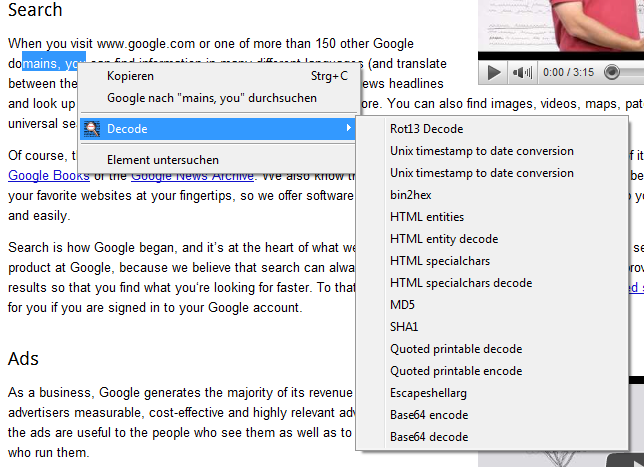Select the first Unix timestamp to date conversion
Image resolution: width=644 pixels, height=467 pixels.
pos(492,151)
